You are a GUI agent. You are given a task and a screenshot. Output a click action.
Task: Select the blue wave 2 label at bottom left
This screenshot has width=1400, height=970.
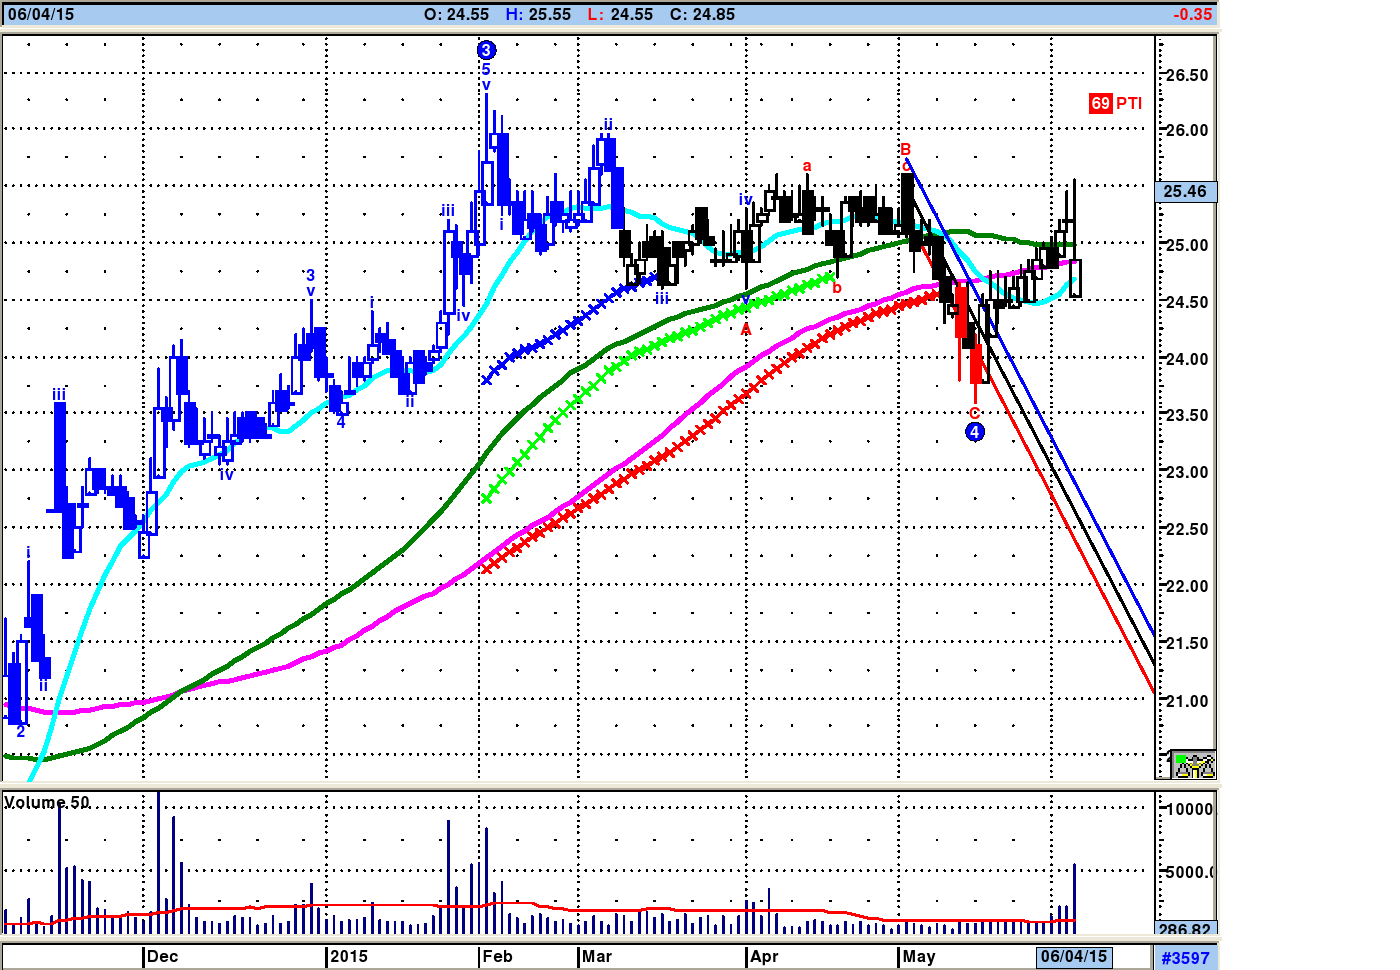(20, 732)
